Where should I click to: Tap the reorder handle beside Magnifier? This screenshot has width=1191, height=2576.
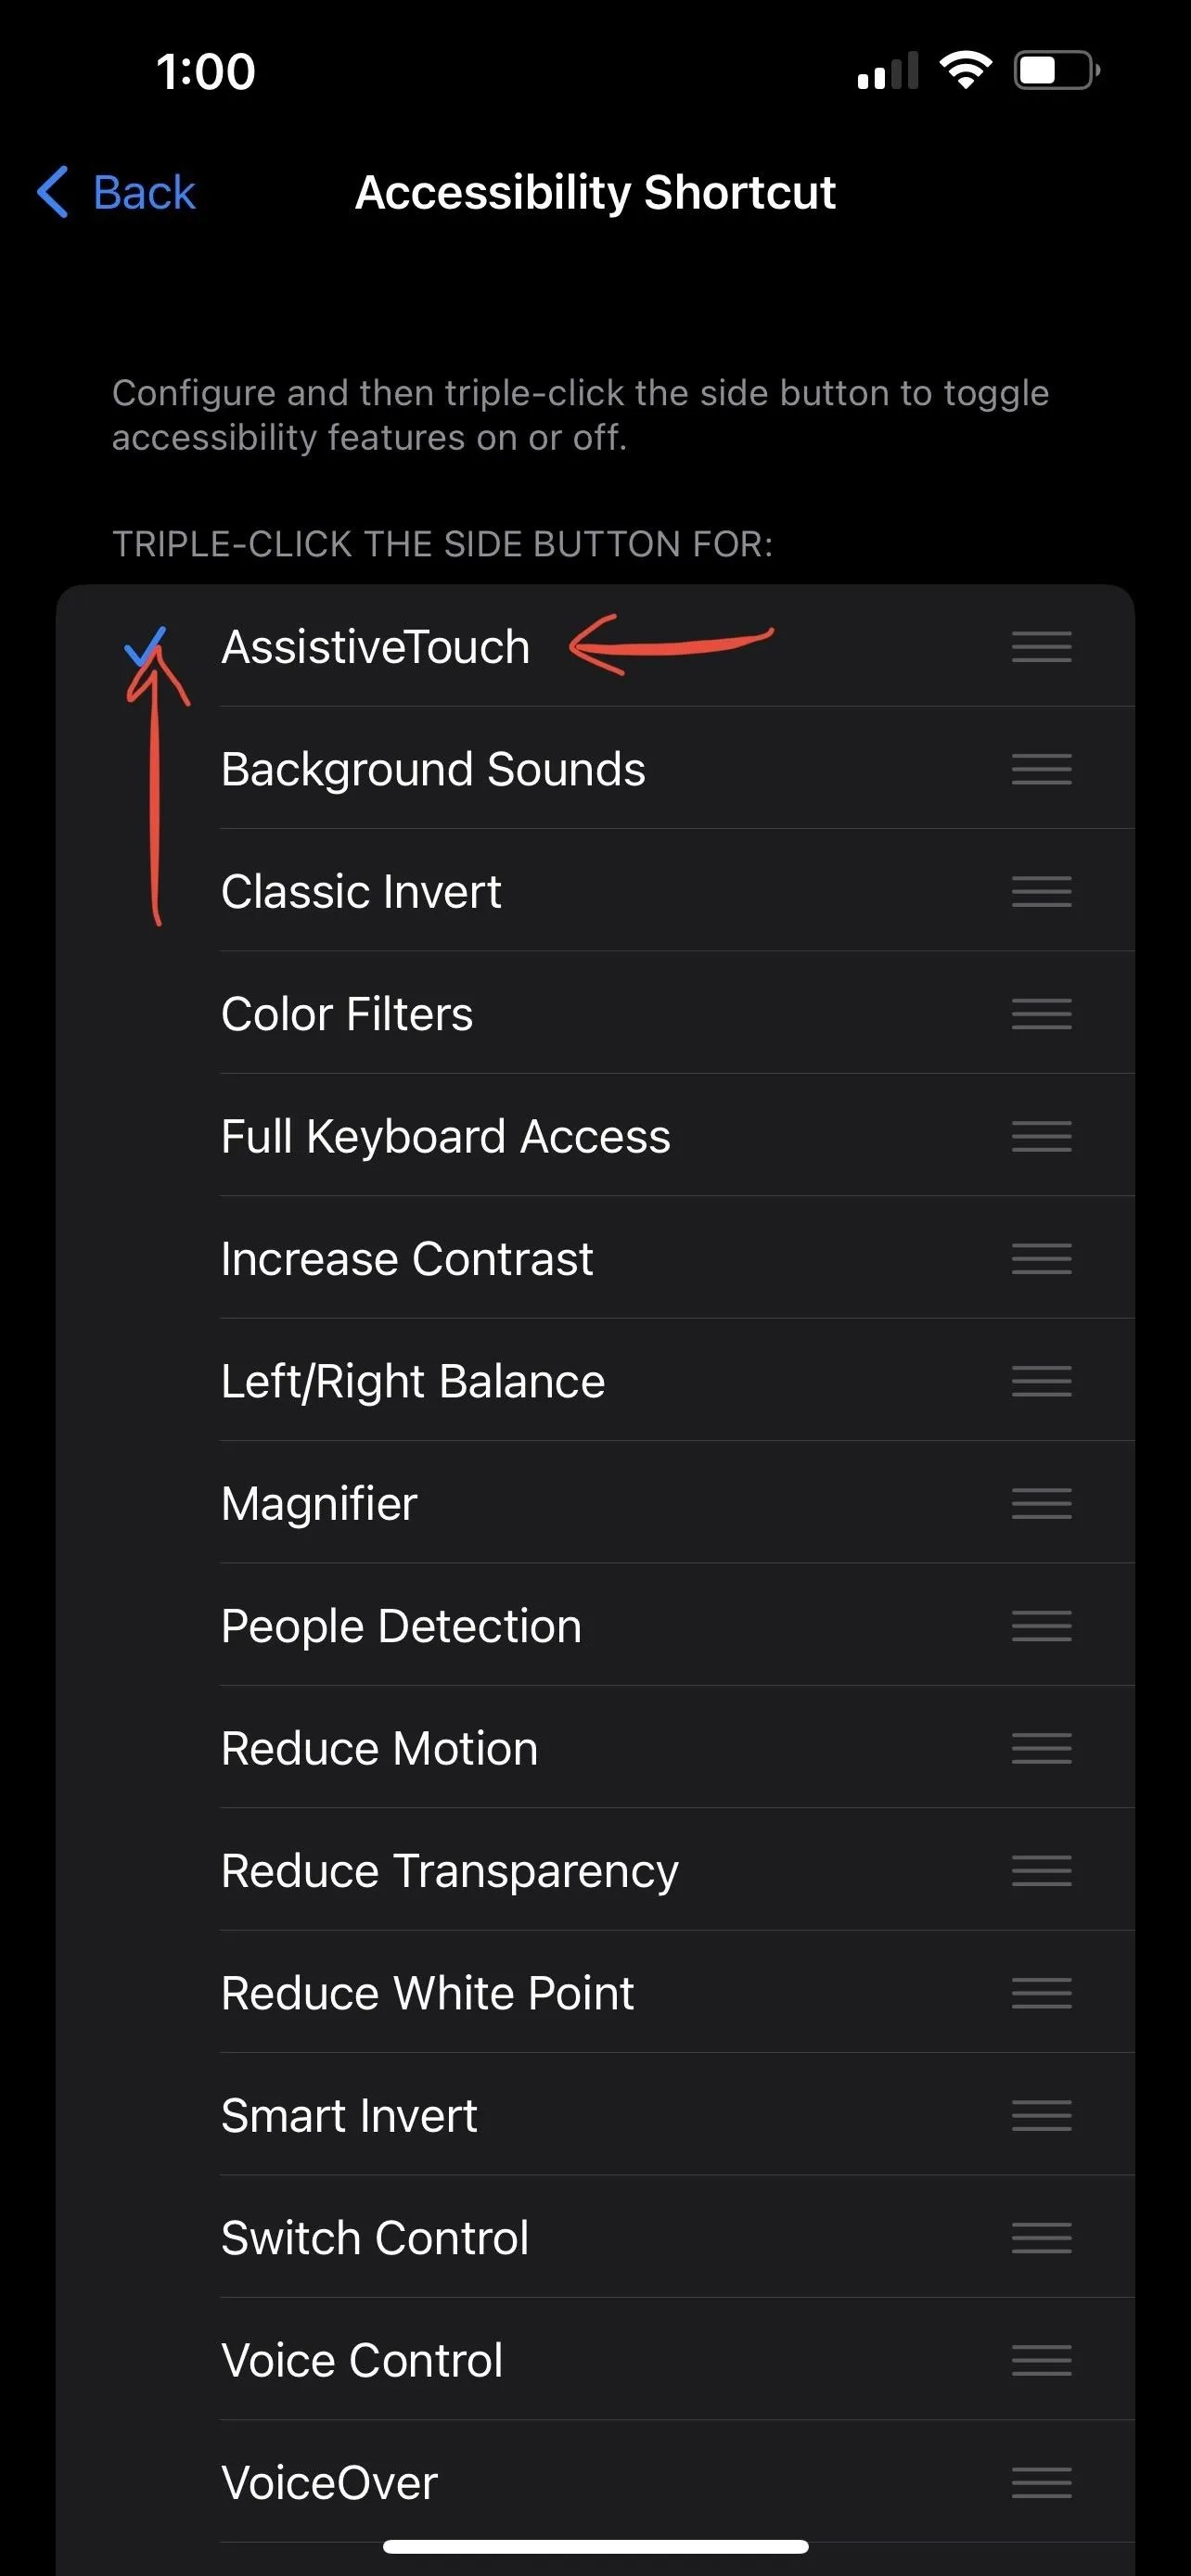(1041, 1503)
